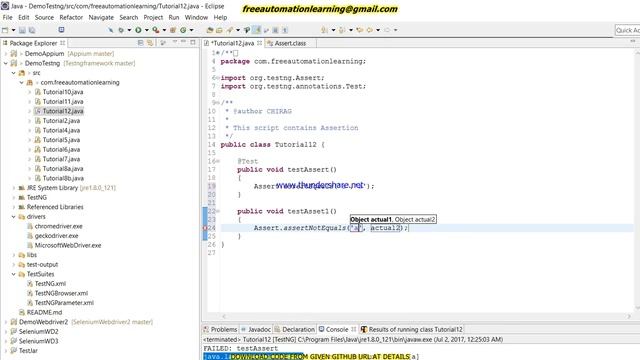Collapse the Javadoc fold at line 9
Image resolution: width=640 pixels, height=360 pixels.
pyautogui.click(x=217, y=103)
